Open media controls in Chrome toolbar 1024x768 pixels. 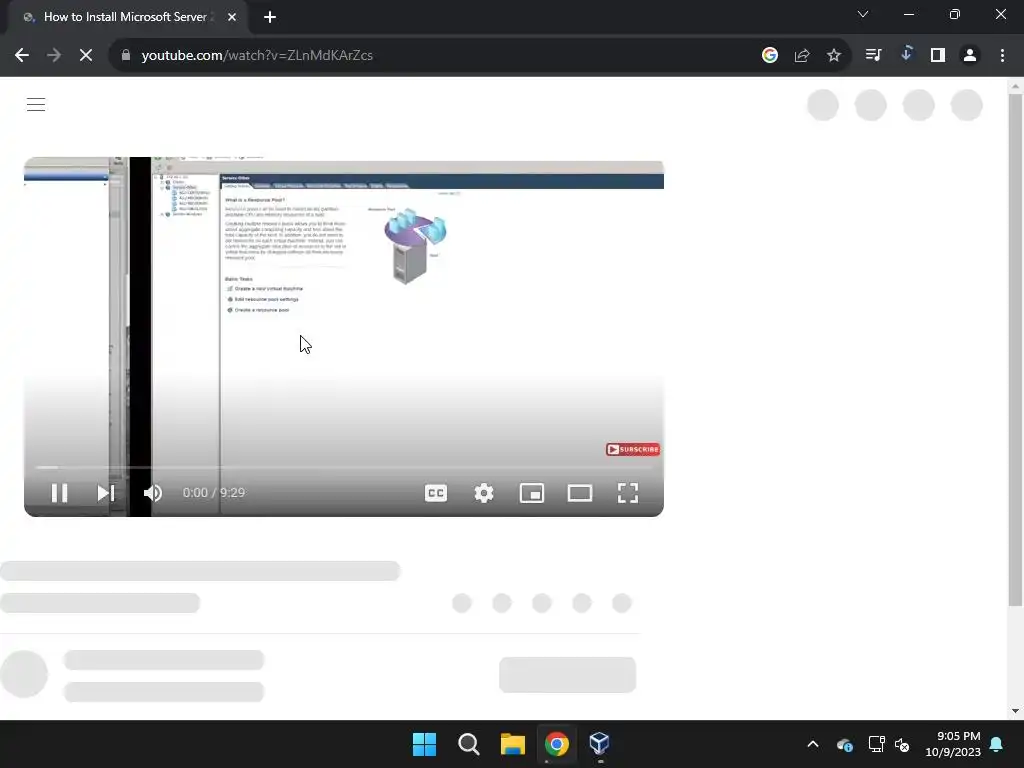tap(873, 55)
